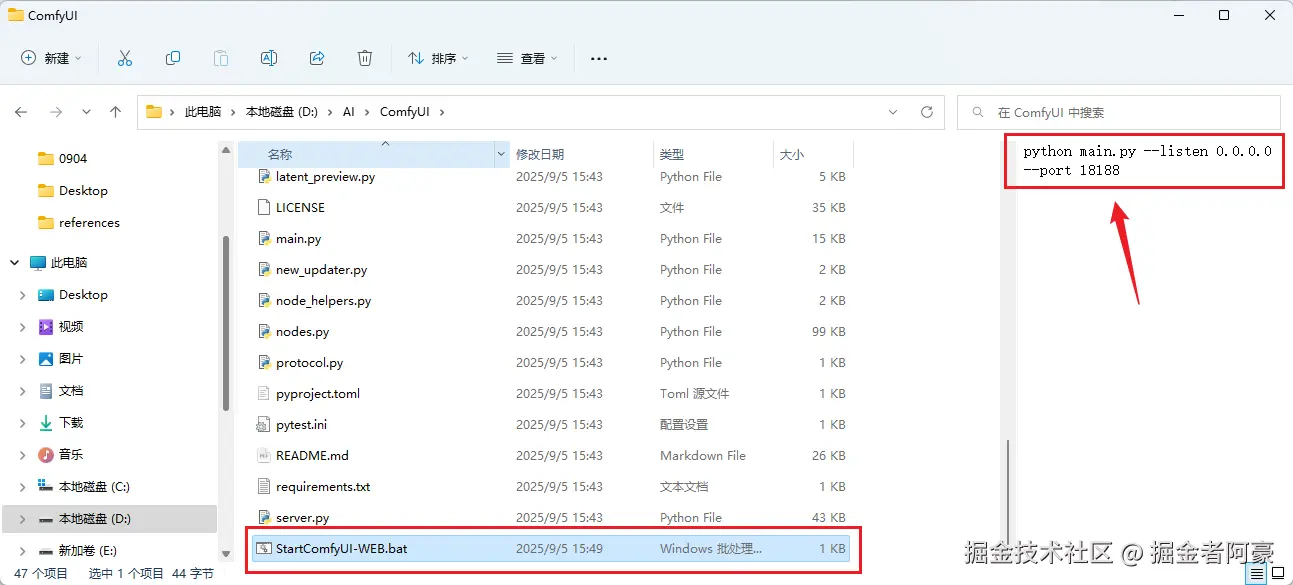This screenshot has height=585, width=1293.
Task: Expand the 下载 tree node
Action: point(23,422)
